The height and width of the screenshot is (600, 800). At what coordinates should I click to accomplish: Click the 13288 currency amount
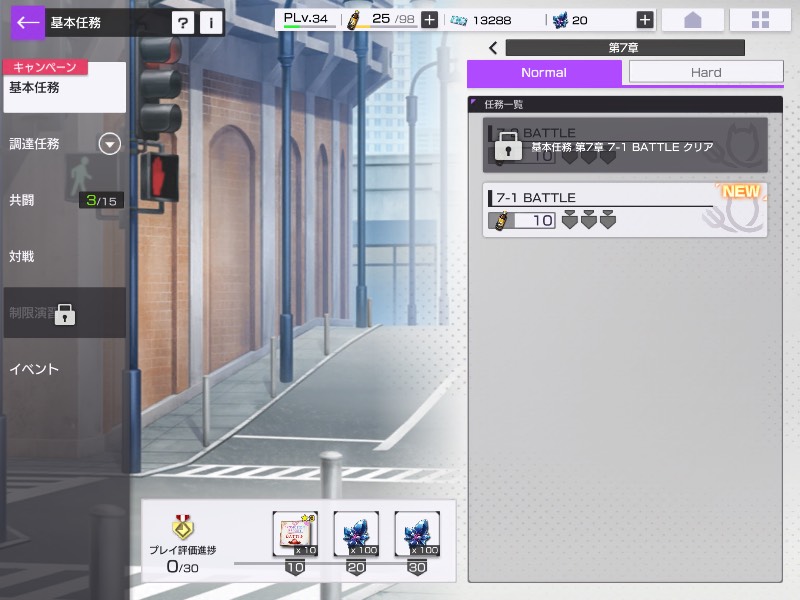coord(492,20)
